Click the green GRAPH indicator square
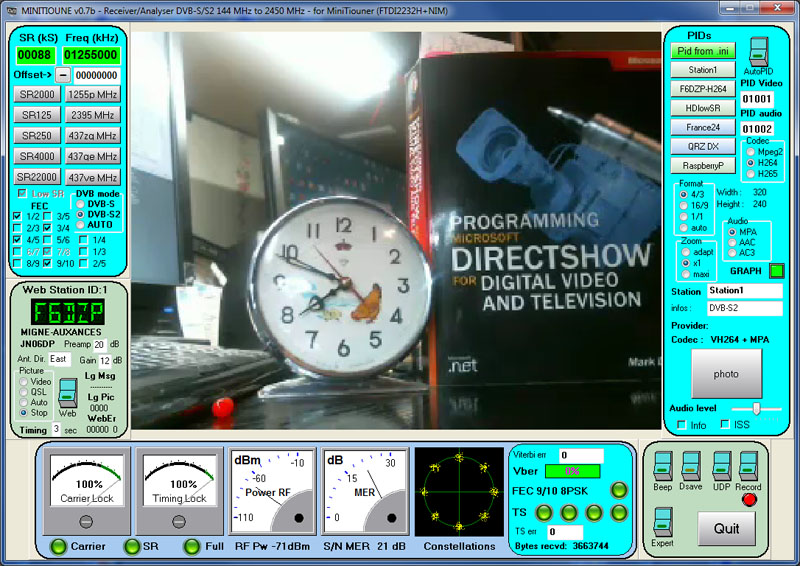The height and width of the screenshot is (566, 800). point(777,270)
